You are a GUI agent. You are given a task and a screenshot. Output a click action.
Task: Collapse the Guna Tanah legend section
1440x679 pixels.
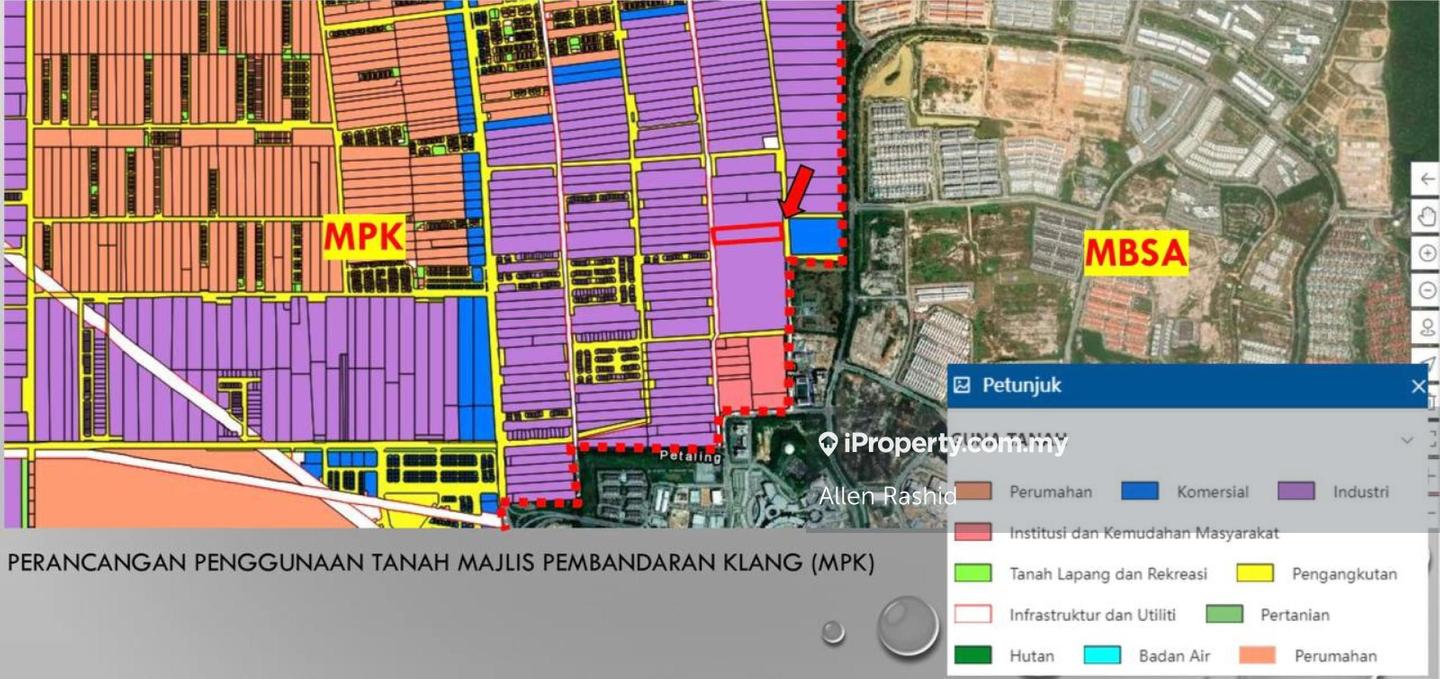(1407, 440)
